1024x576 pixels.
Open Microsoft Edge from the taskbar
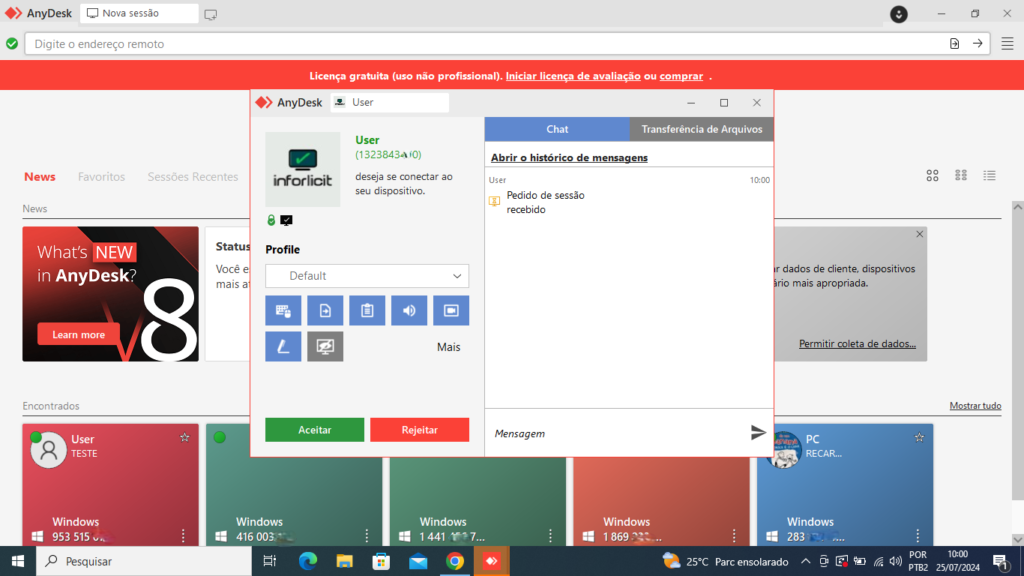(x=308, y=561)
